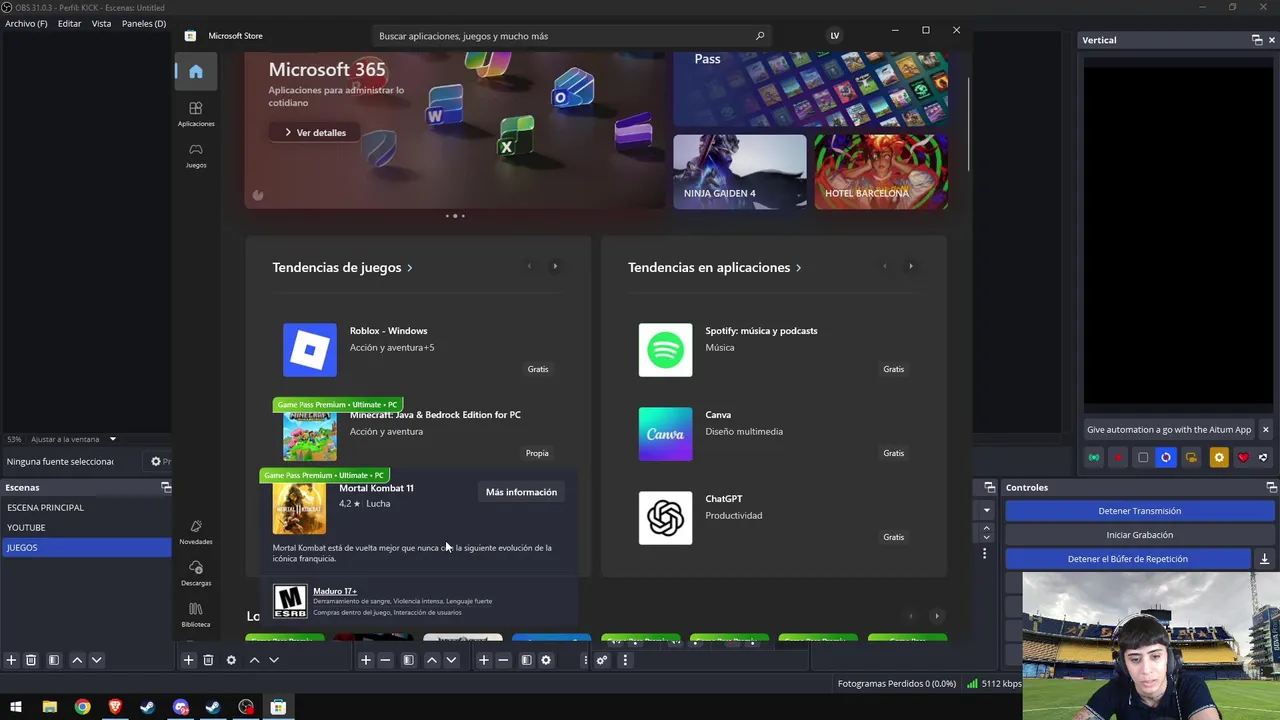This screenshot has height=720, width=1280.
Task: Open File Explorer from the taskbar
Action: pyautogui.click(x=49, y=707)
